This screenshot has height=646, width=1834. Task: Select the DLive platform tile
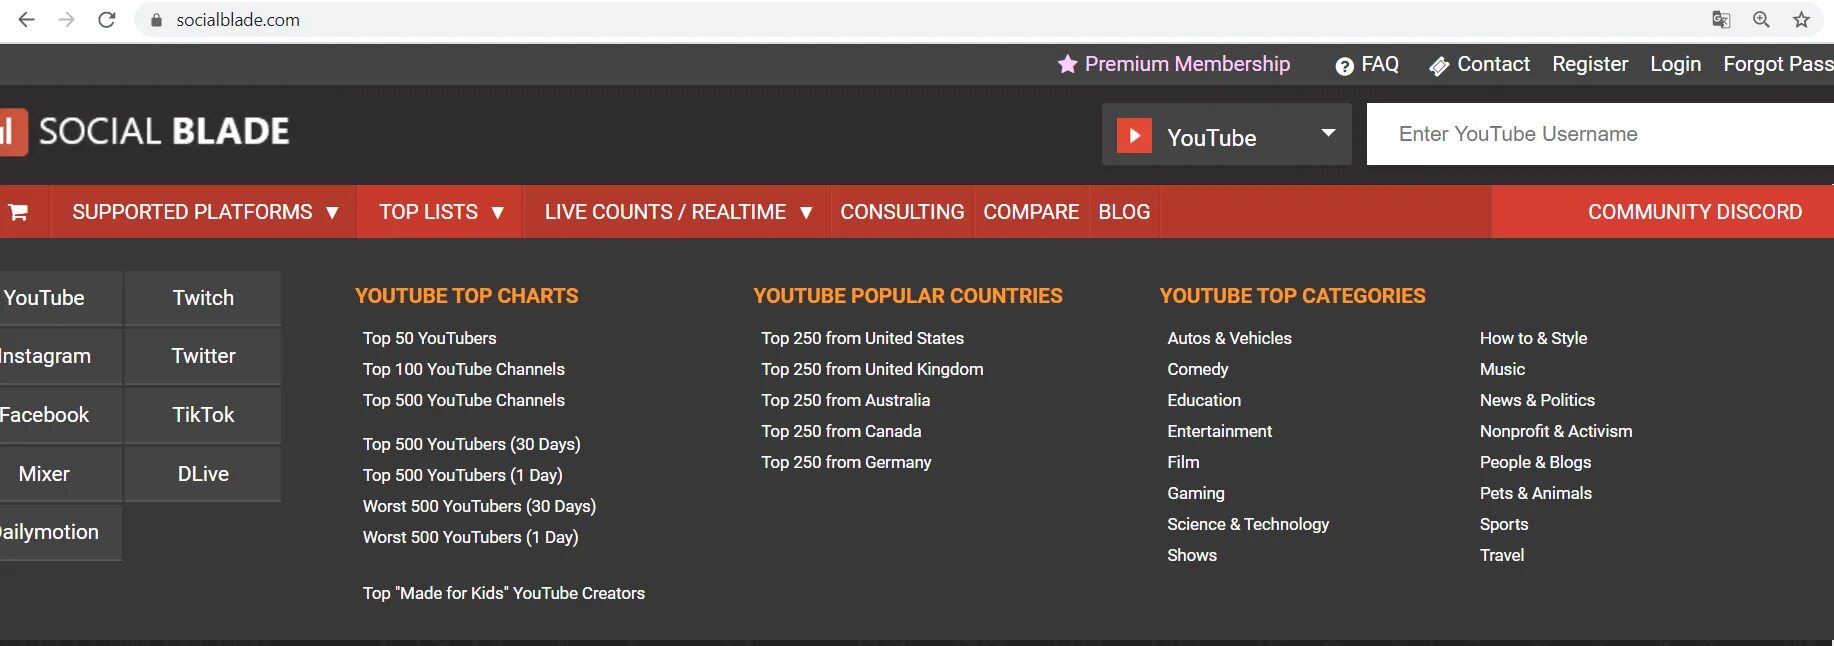[x=203, y=474]
